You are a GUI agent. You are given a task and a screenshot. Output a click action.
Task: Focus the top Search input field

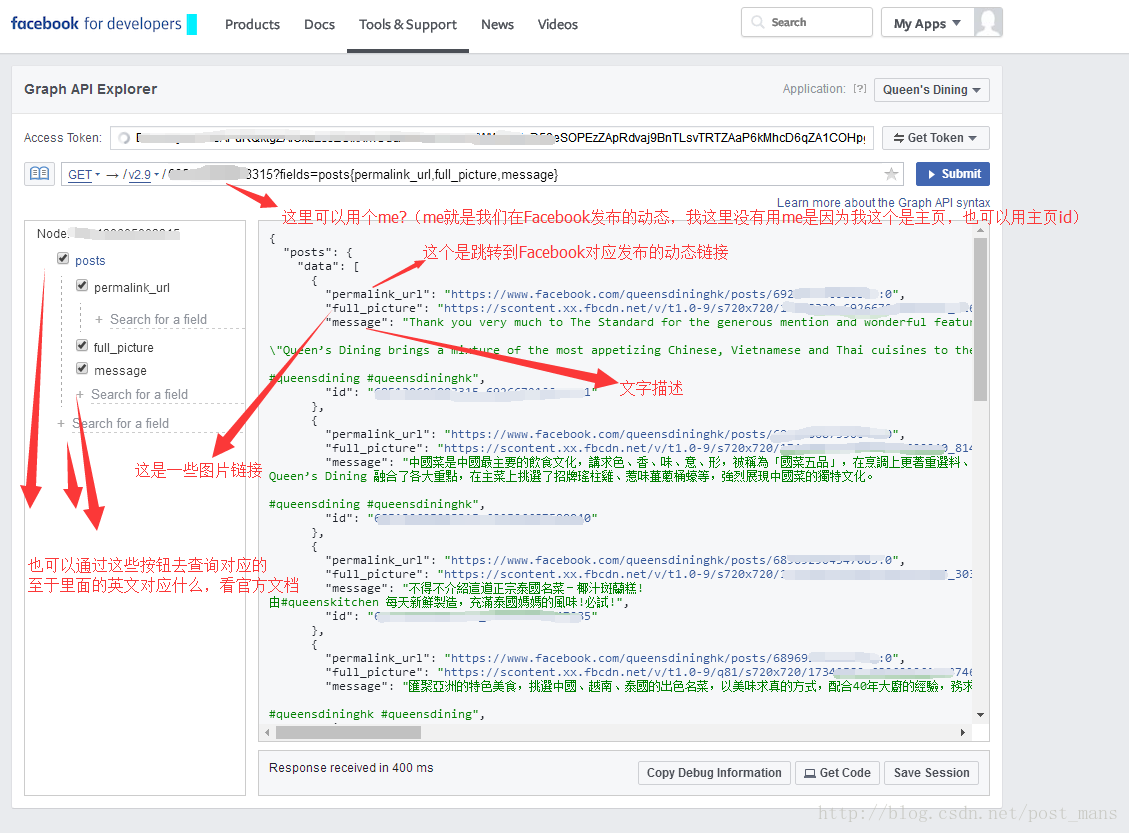[806, 22]
